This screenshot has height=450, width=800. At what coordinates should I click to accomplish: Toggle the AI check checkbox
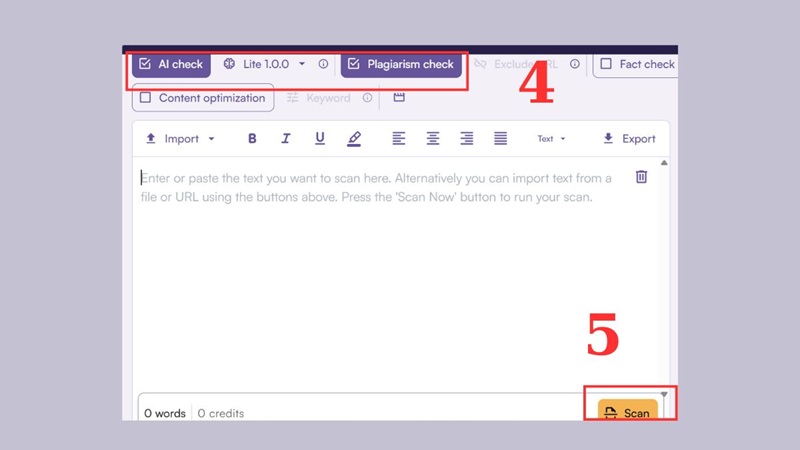coord(146,64)
